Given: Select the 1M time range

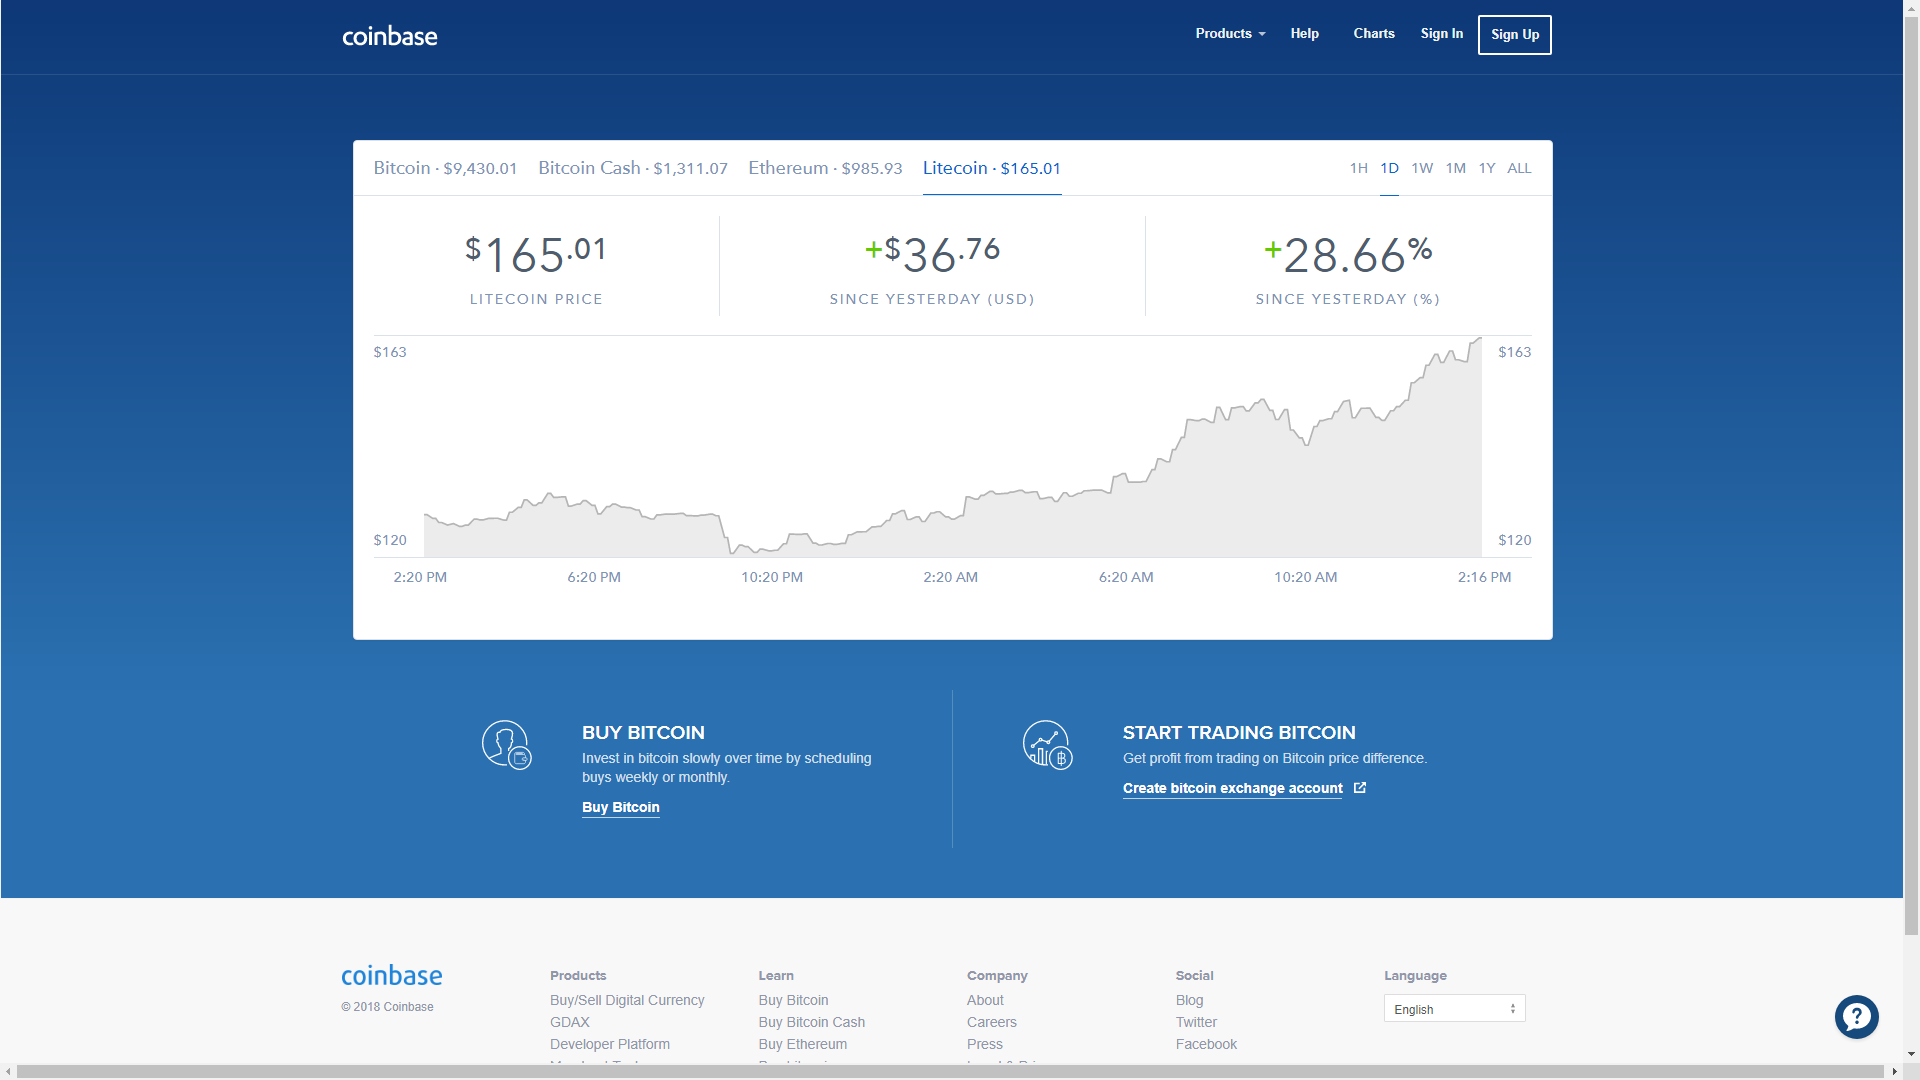Looking at the screenshot, I should (1455, 168).
